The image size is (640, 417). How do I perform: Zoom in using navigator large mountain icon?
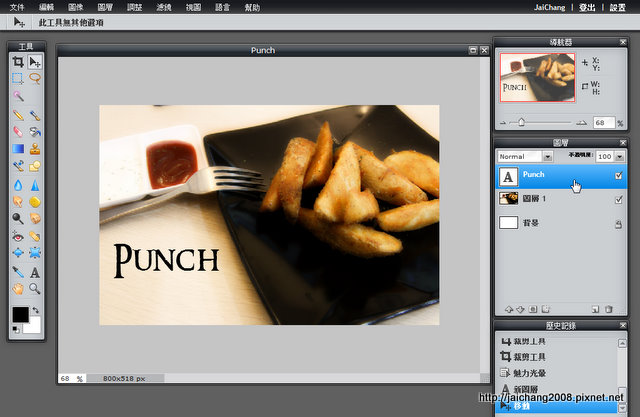(582, 122)
